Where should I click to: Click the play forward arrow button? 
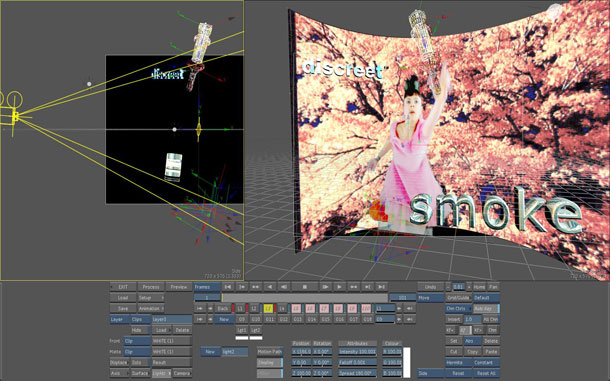tap(339, 287)
